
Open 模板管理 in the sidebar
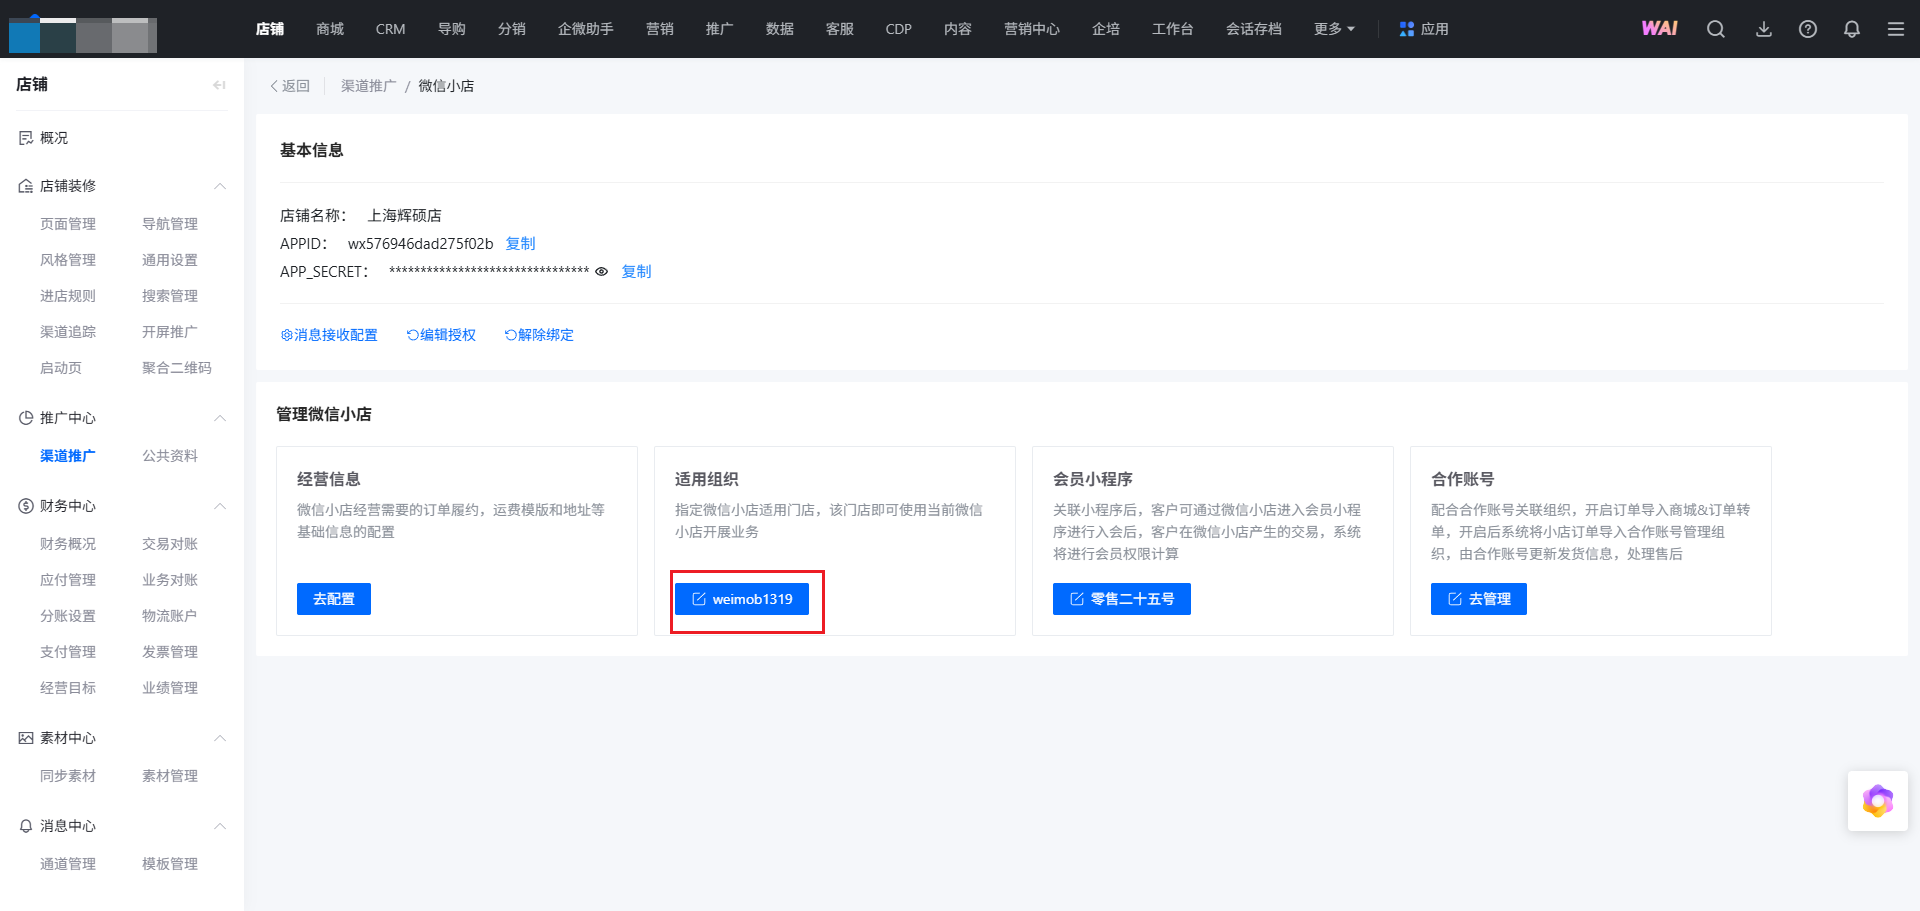pos(170,864)
